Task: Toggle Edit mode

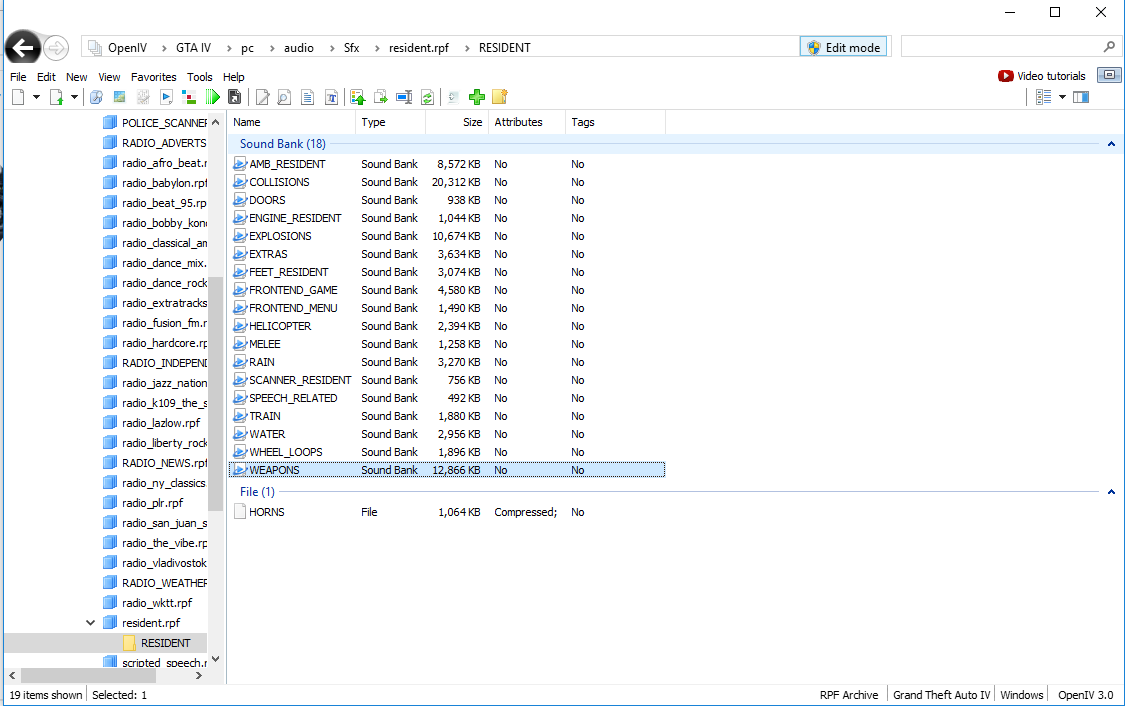Action: coord(843,47)
